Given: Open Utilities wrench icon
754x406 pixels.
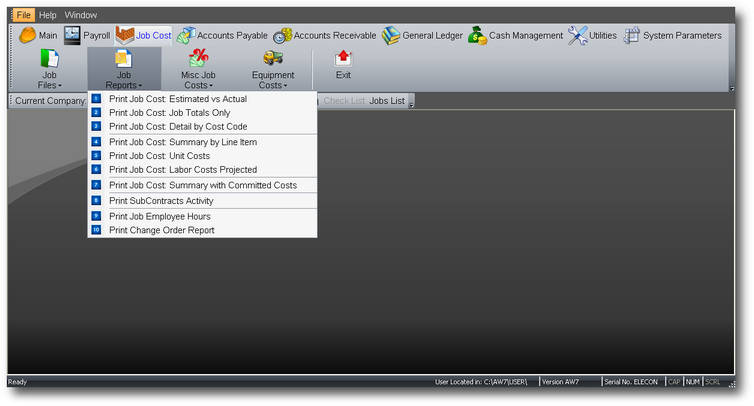Looking at the screenshot, I should 578,36.
